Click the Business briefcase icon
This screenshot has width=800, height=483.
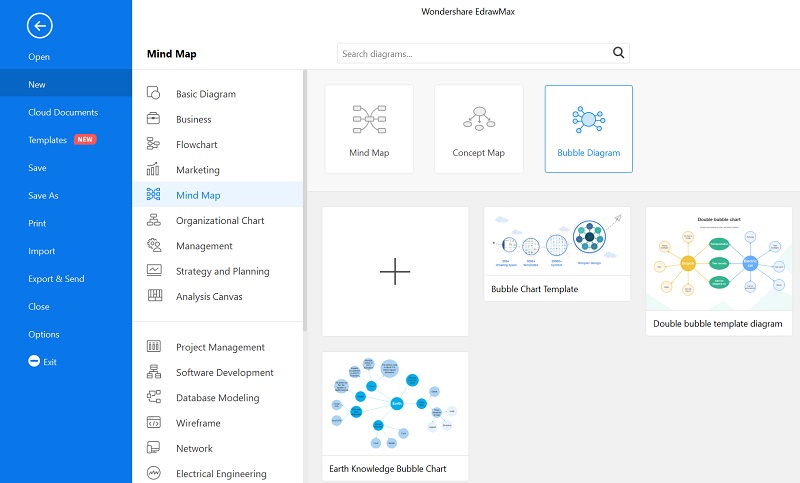pyautogui.click(x=154, y=118)
